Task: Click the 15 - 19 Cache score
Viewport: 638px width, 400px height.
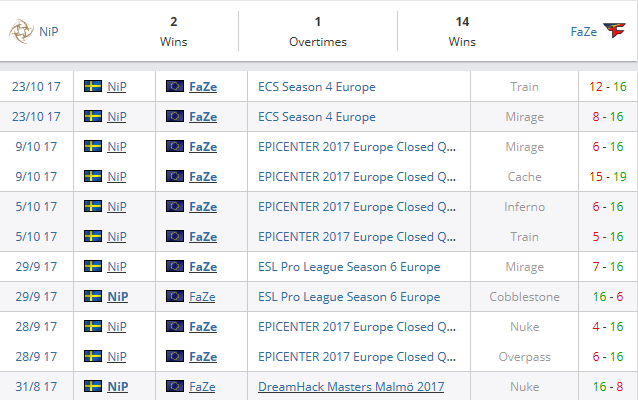Action: tap(608, 177)
